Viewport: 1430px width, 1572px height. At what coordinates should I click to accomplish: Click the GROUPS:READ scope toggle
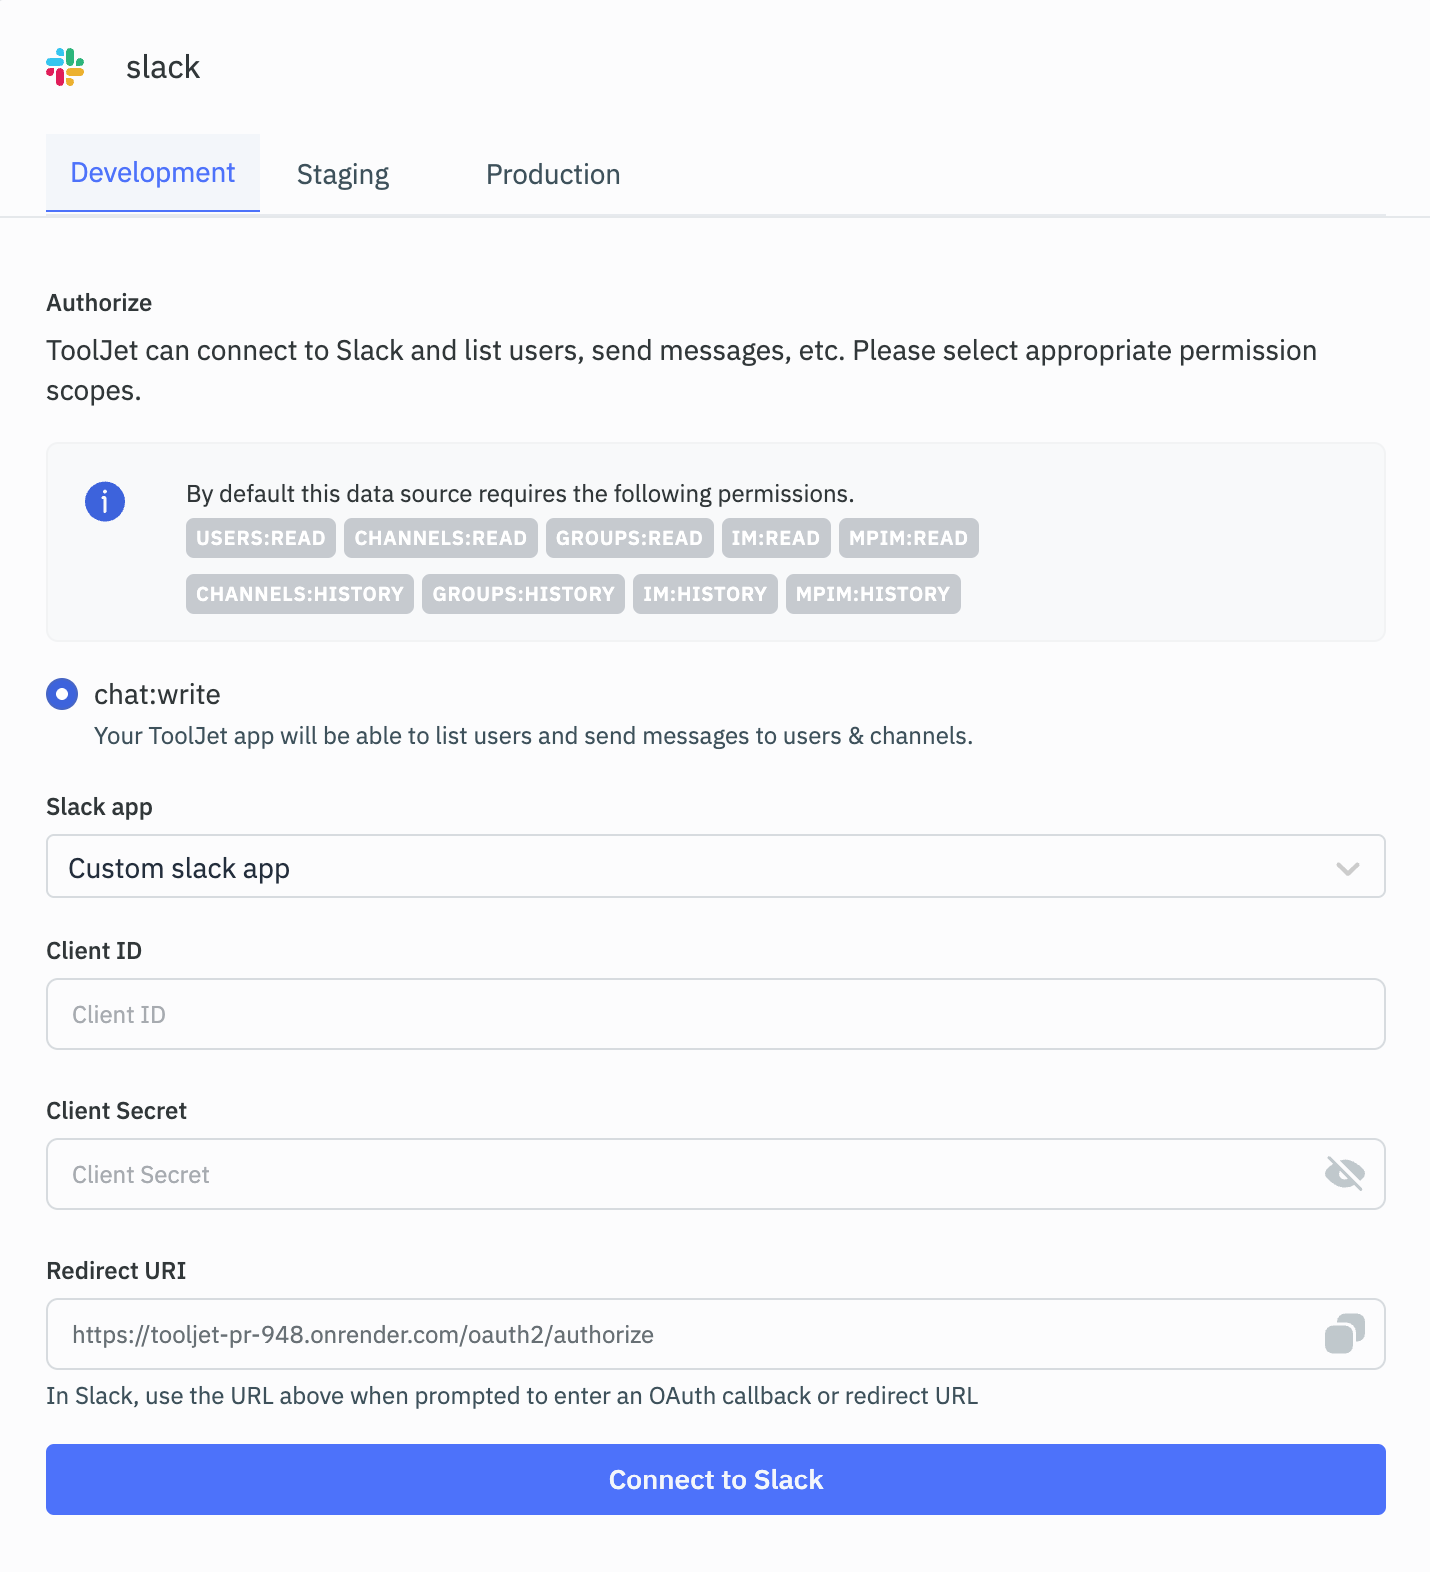(629, 538)
